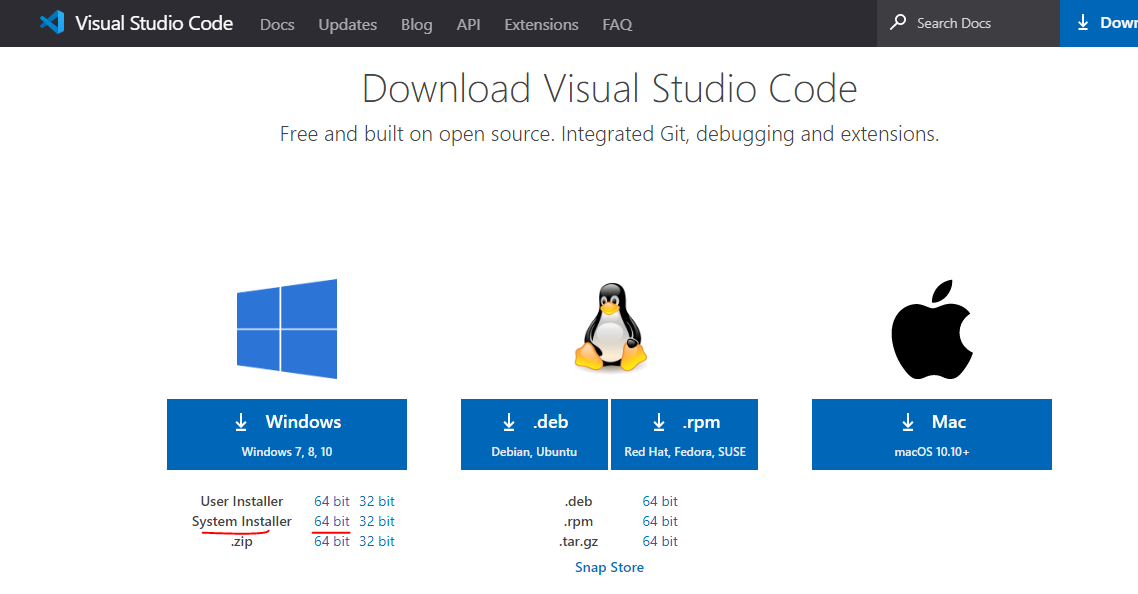
Task: Click the ".deb" label in the Linux list
Action: (578, 501)
